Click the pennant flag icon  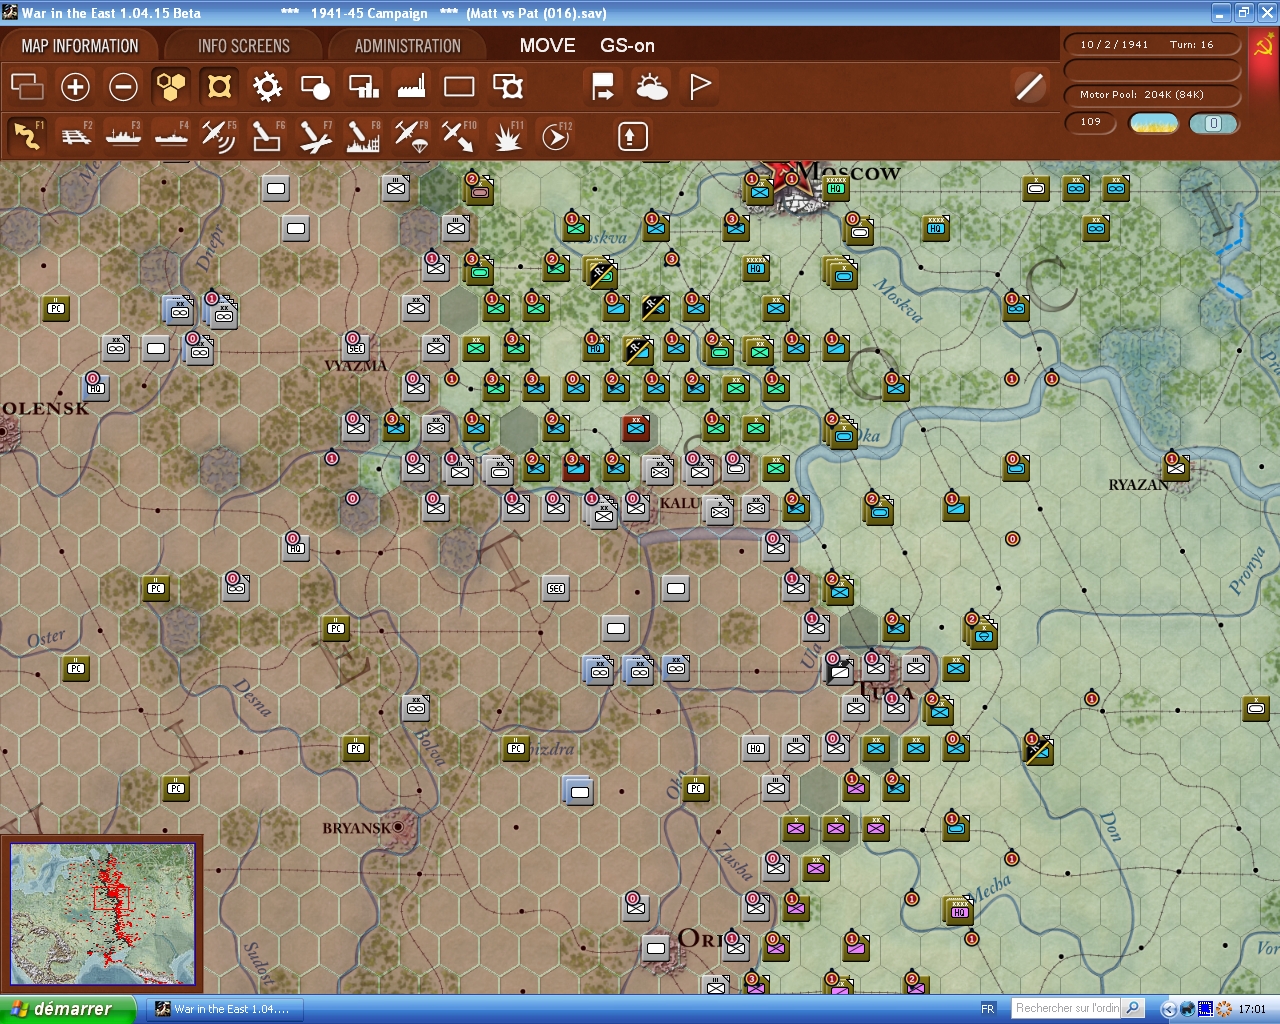tap(700, 87)
